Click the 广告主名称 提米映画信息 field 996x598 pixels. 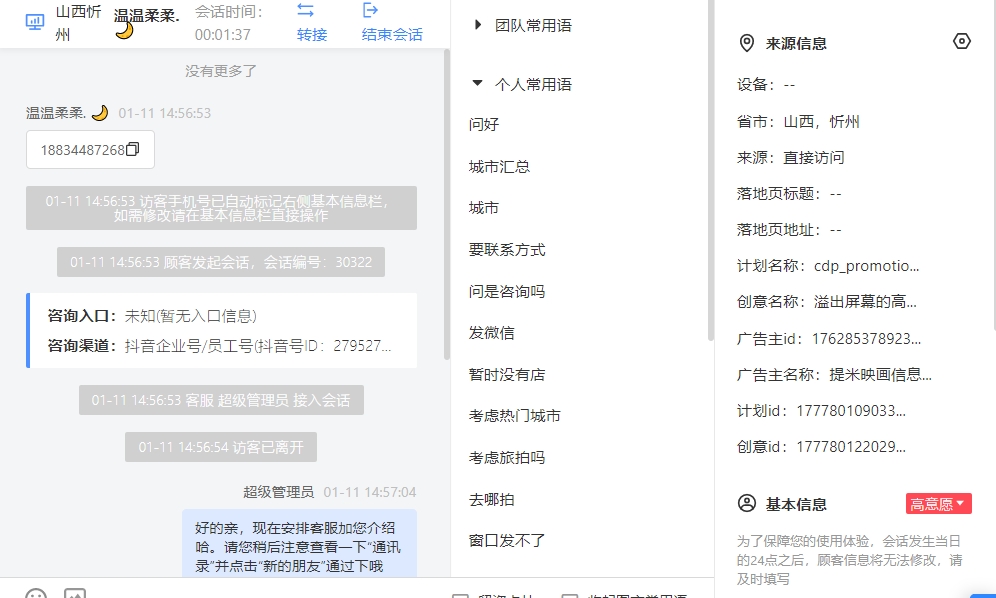(835, 375)
